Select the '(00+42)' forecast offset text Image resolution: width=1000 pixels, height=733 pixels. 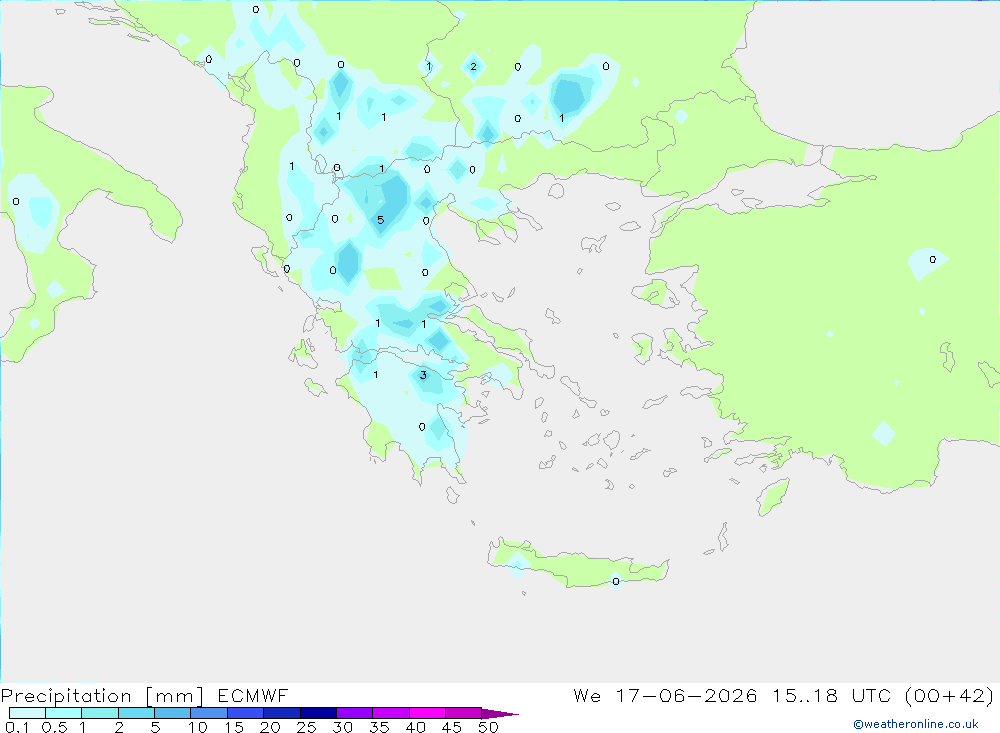[x=949, y=695]
